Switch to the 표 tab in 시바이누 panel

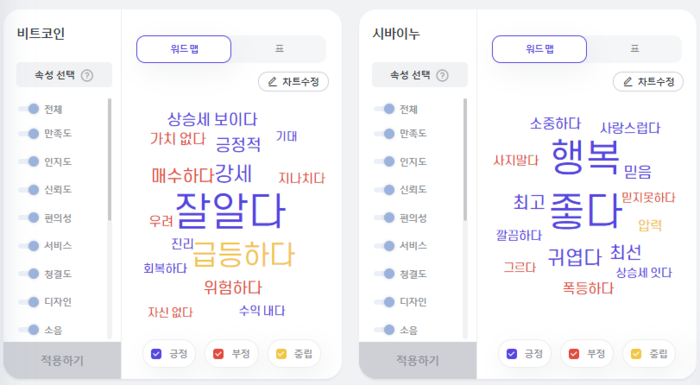(x=635, y=49)
